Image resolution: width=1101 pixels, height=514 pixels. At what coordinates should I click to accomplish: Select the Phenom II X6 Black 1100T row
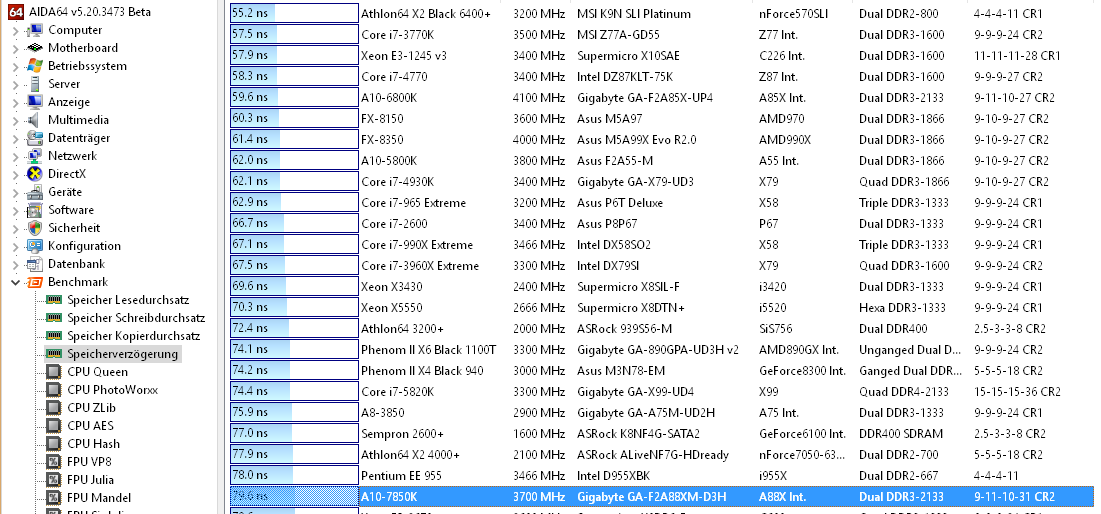(661, 350)
